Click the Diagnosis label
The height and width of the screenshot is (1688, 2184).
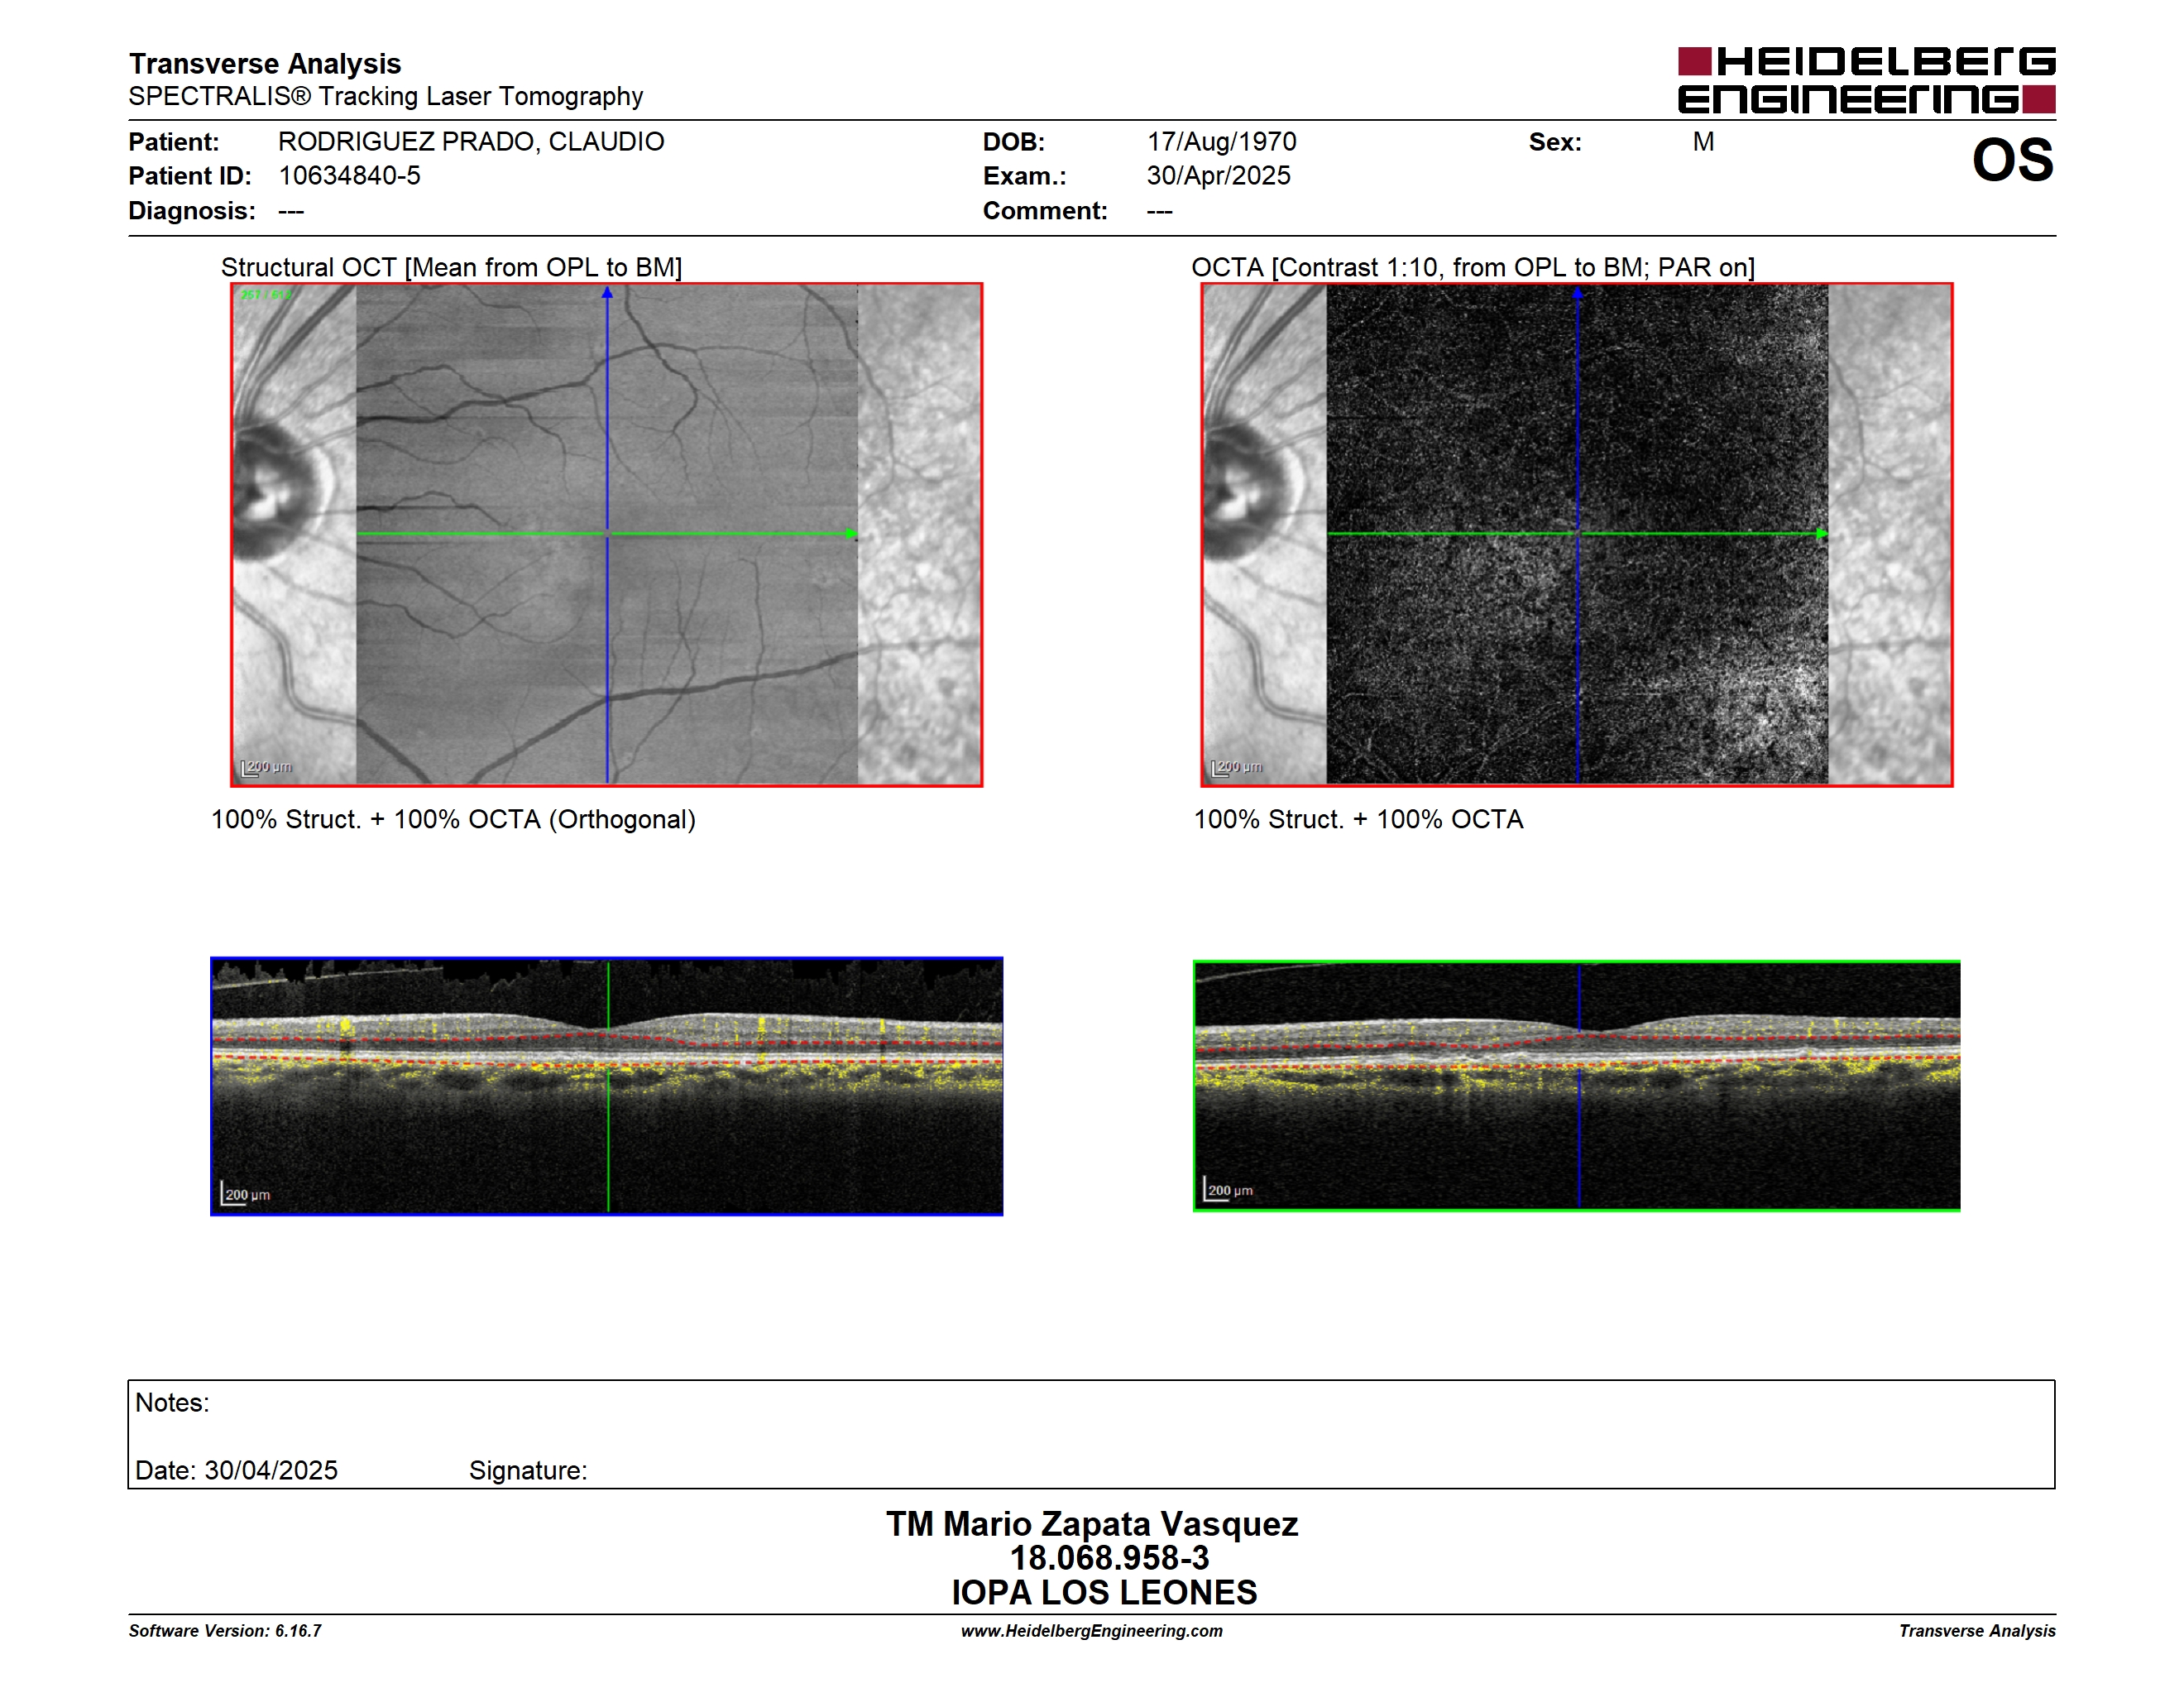coord(192,211)
